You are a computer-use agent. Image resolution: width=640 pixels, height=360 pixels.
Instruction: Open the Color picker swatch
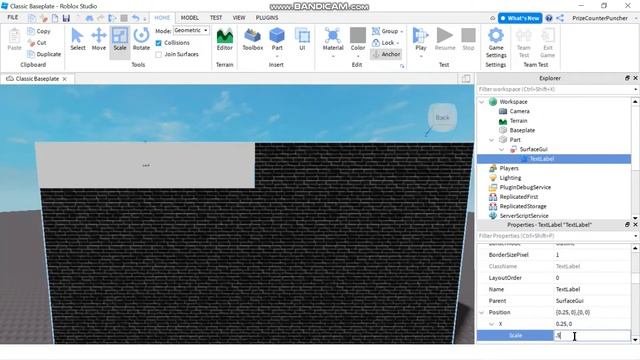coord(358,36)
